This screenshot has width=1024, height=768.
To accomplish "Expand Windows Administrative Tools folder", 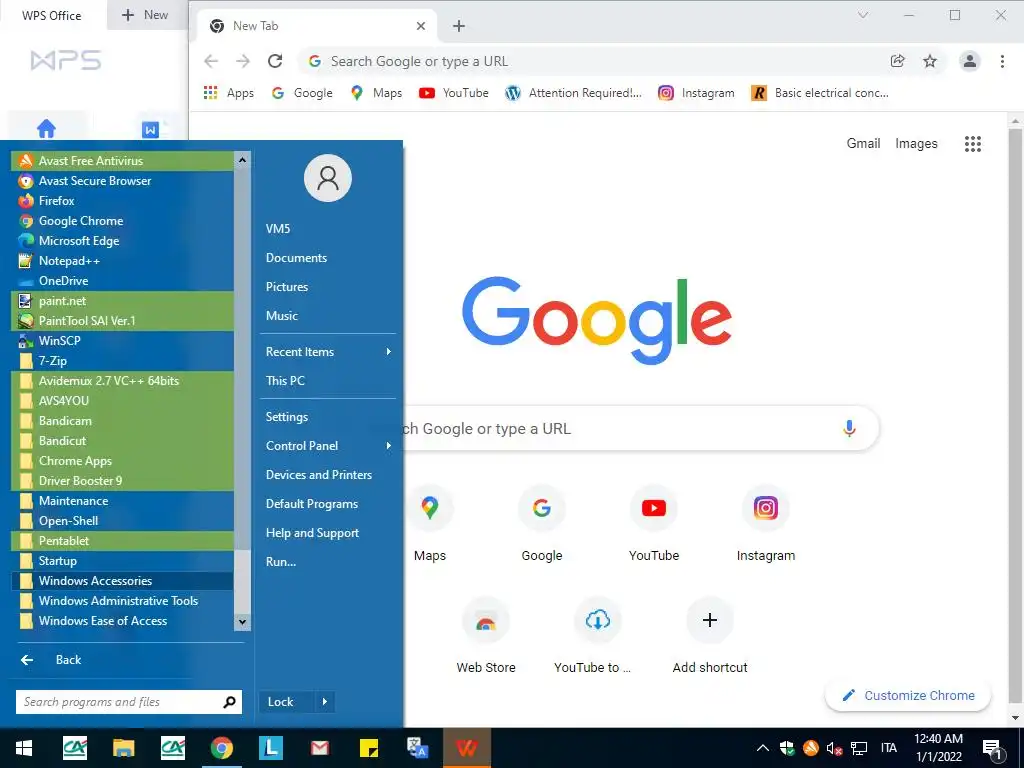I will [x=122, y=601].
